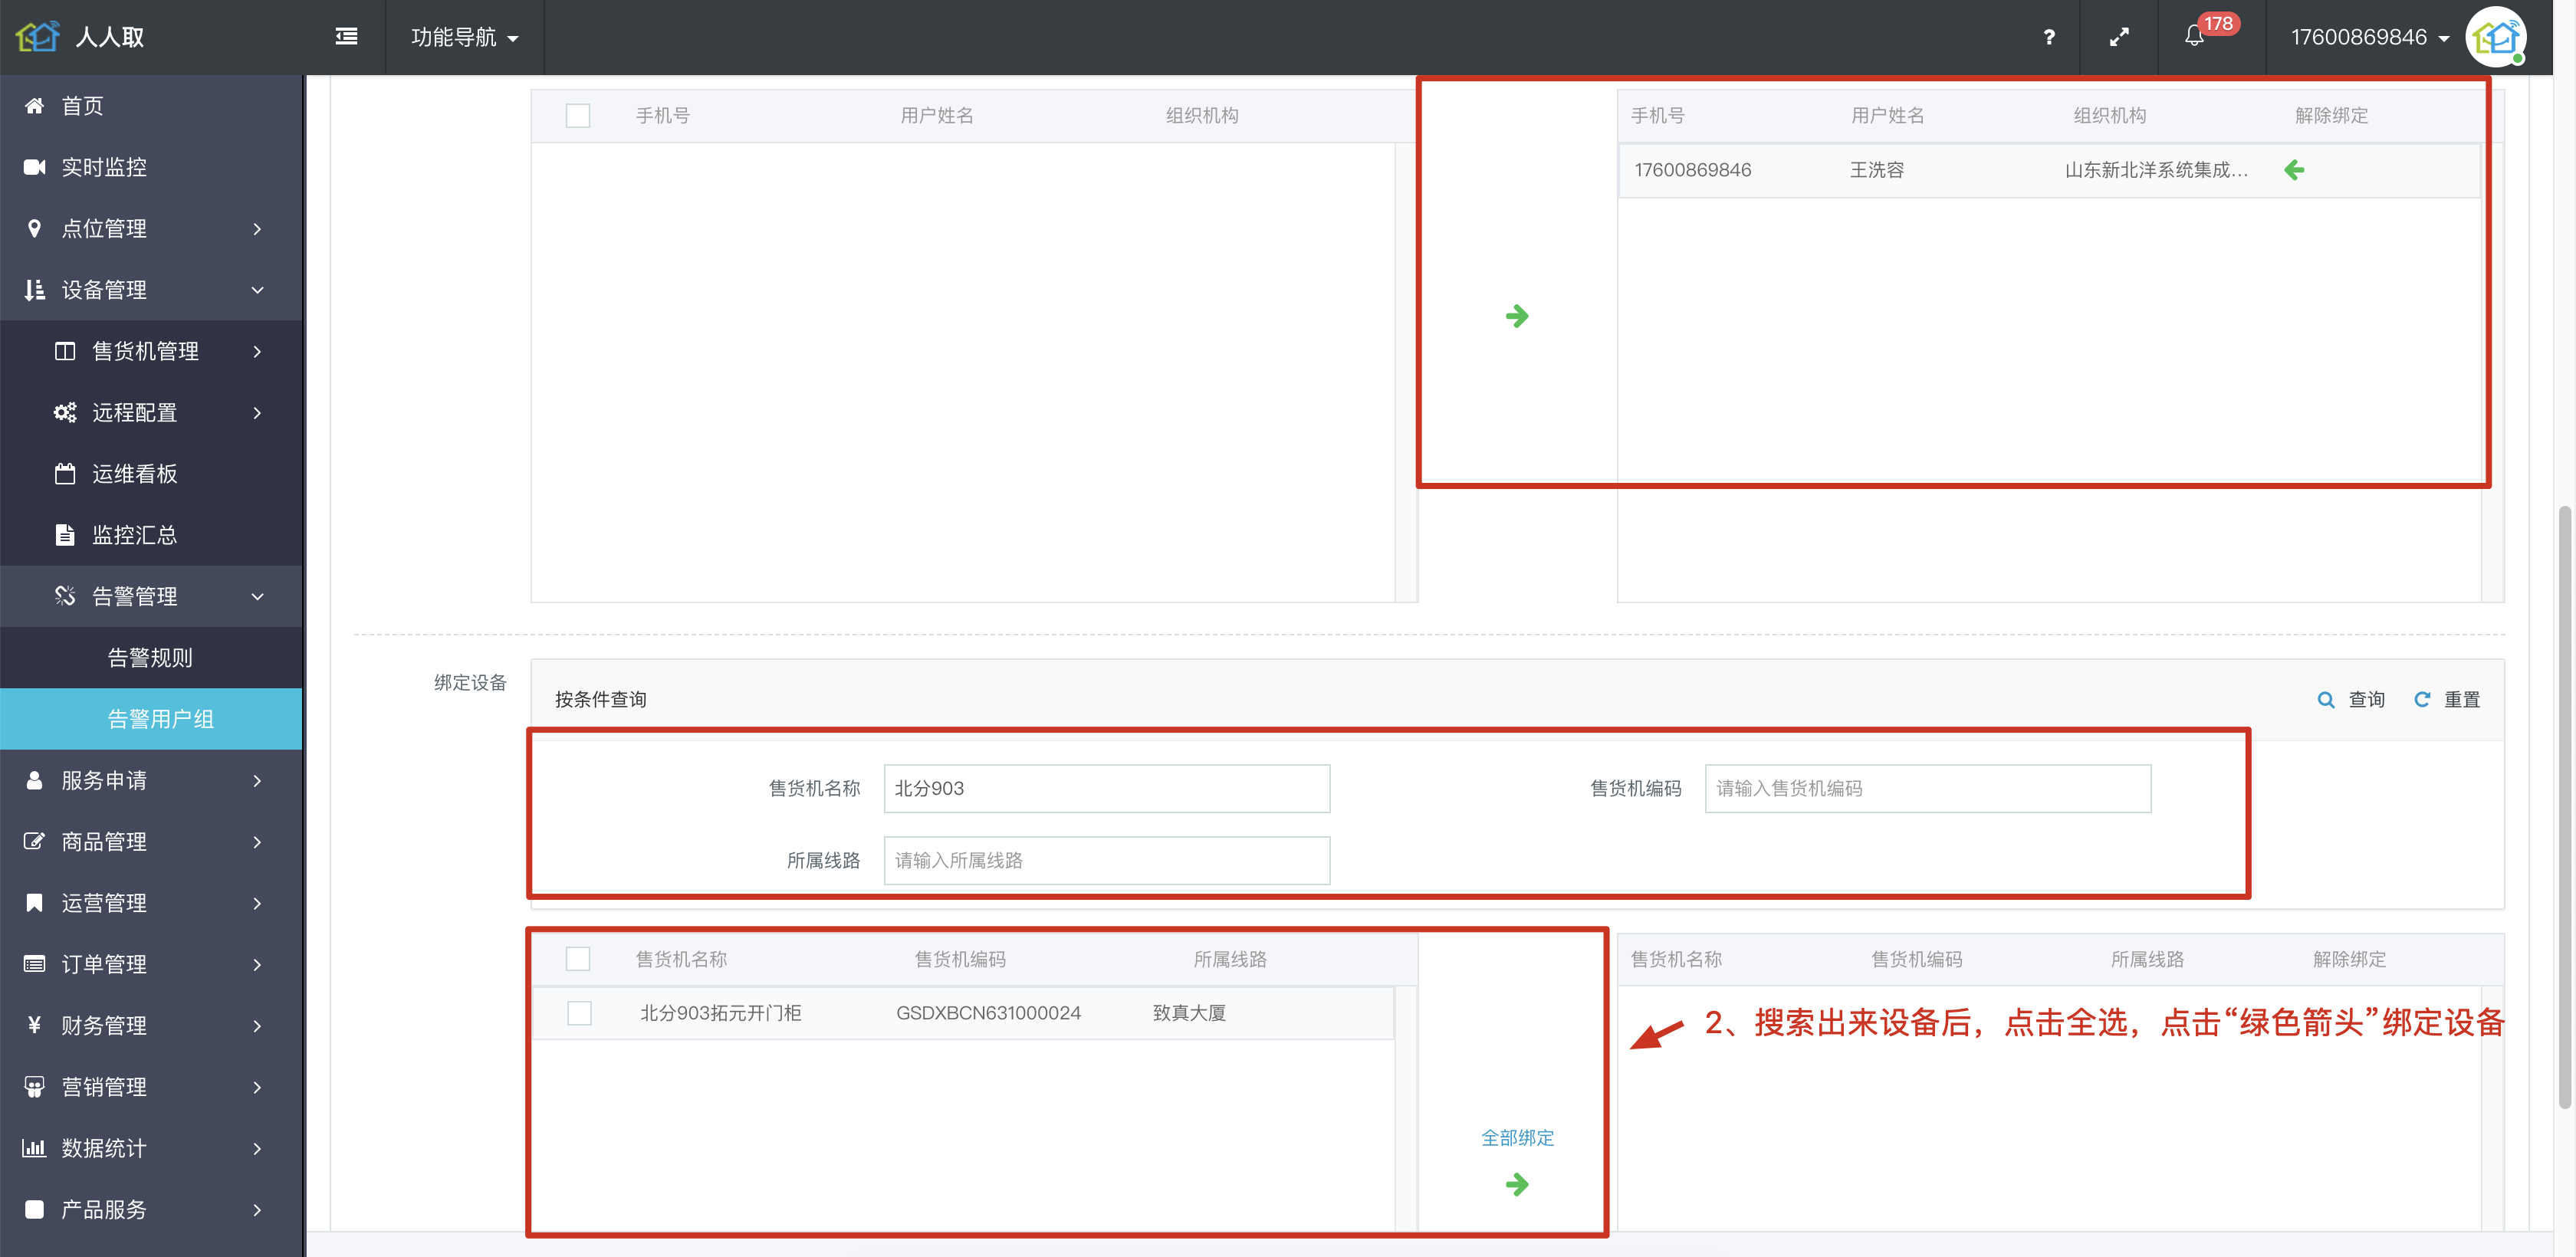Click 山东新北洋系统集成... organization cell
The image size is (2576, 1257).
pos(2156,170)
